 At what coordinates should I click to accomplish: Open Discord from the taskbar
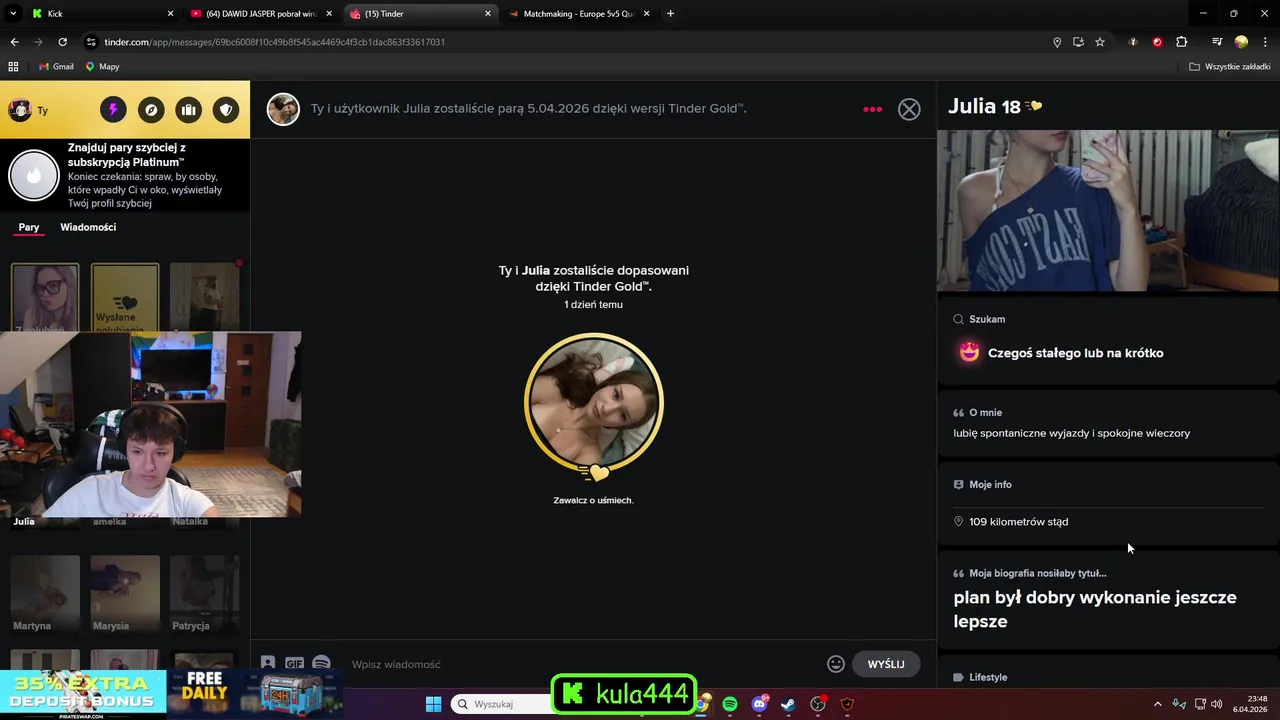tap(760, 704)
